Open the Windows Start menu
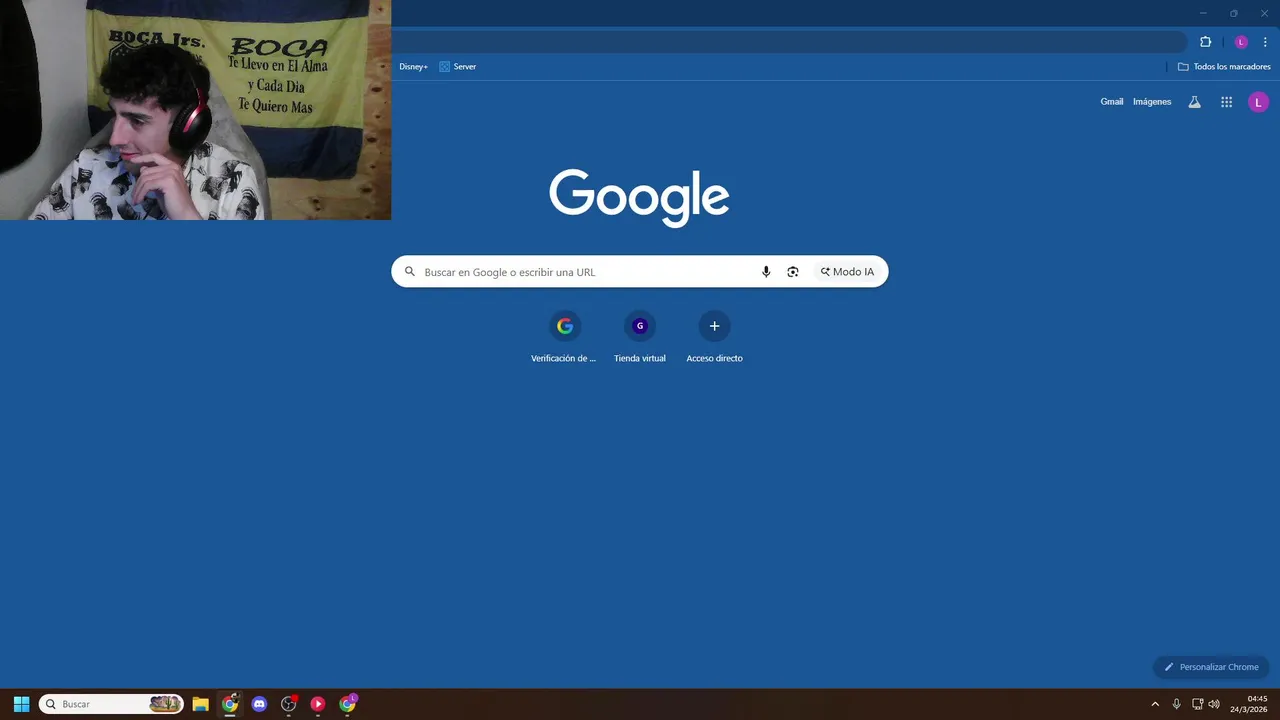The width and height of the screenshot is (1280, 720). [21, 704]
